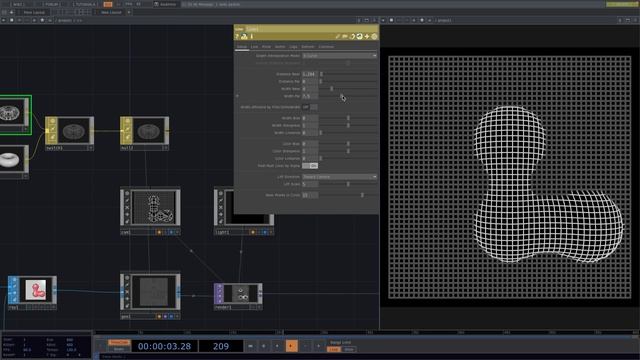640x360 pixels.
Task: Switch to the Line parameter tab
Action: 254,47
